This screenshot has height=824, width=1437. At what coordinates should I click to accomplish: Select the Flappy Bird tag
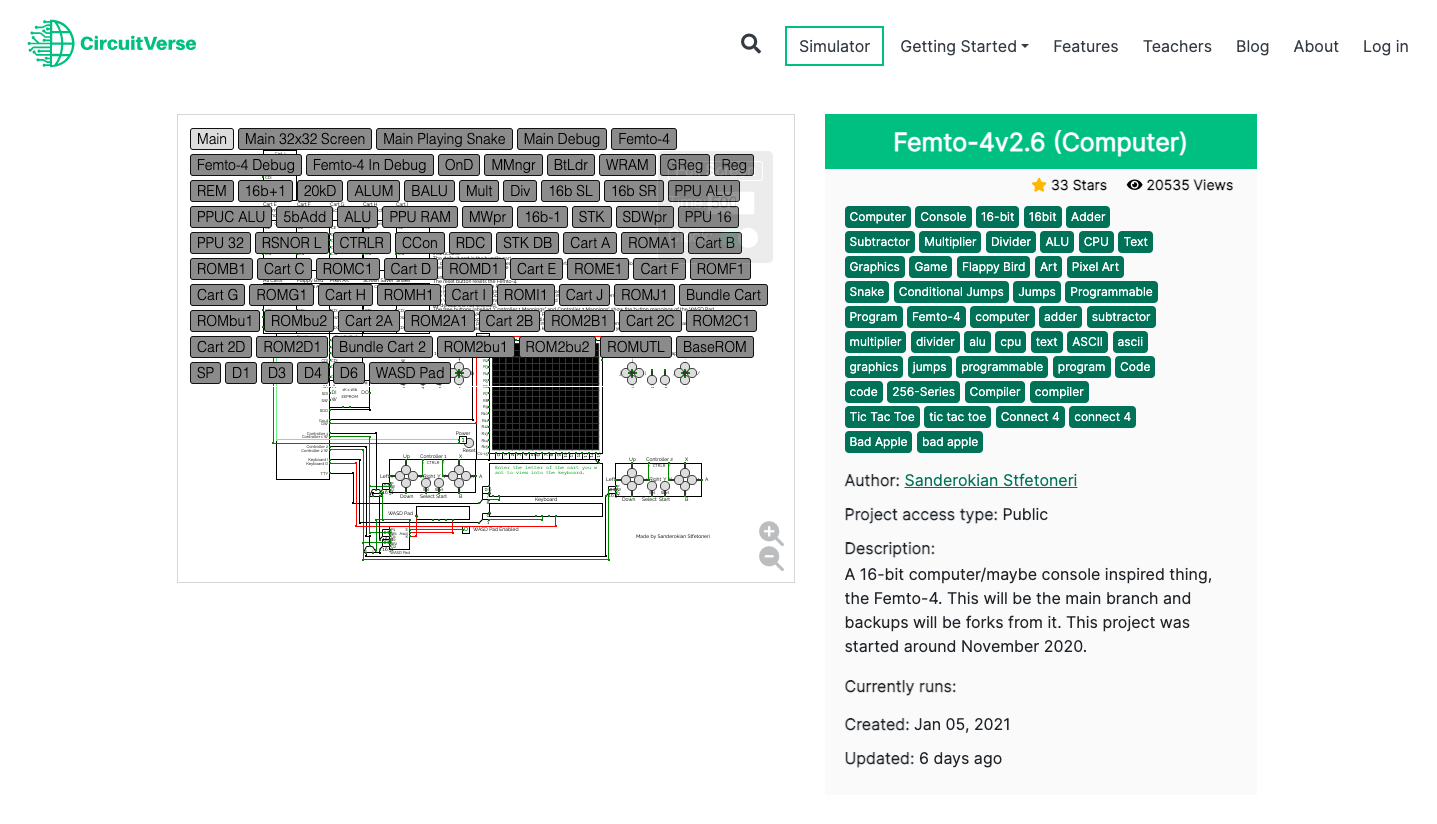(993, 267)
